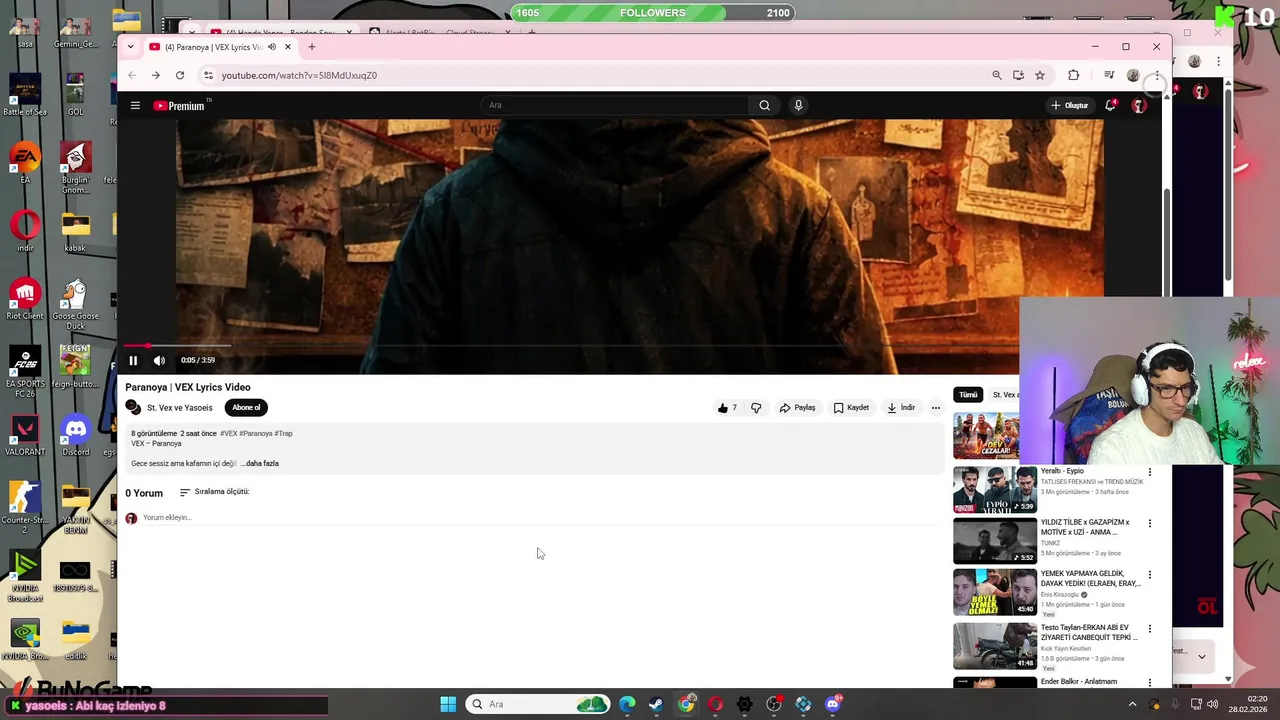Show hidden system tray icons chevron
The image size is (1280, 720).
pos(1132,704)
